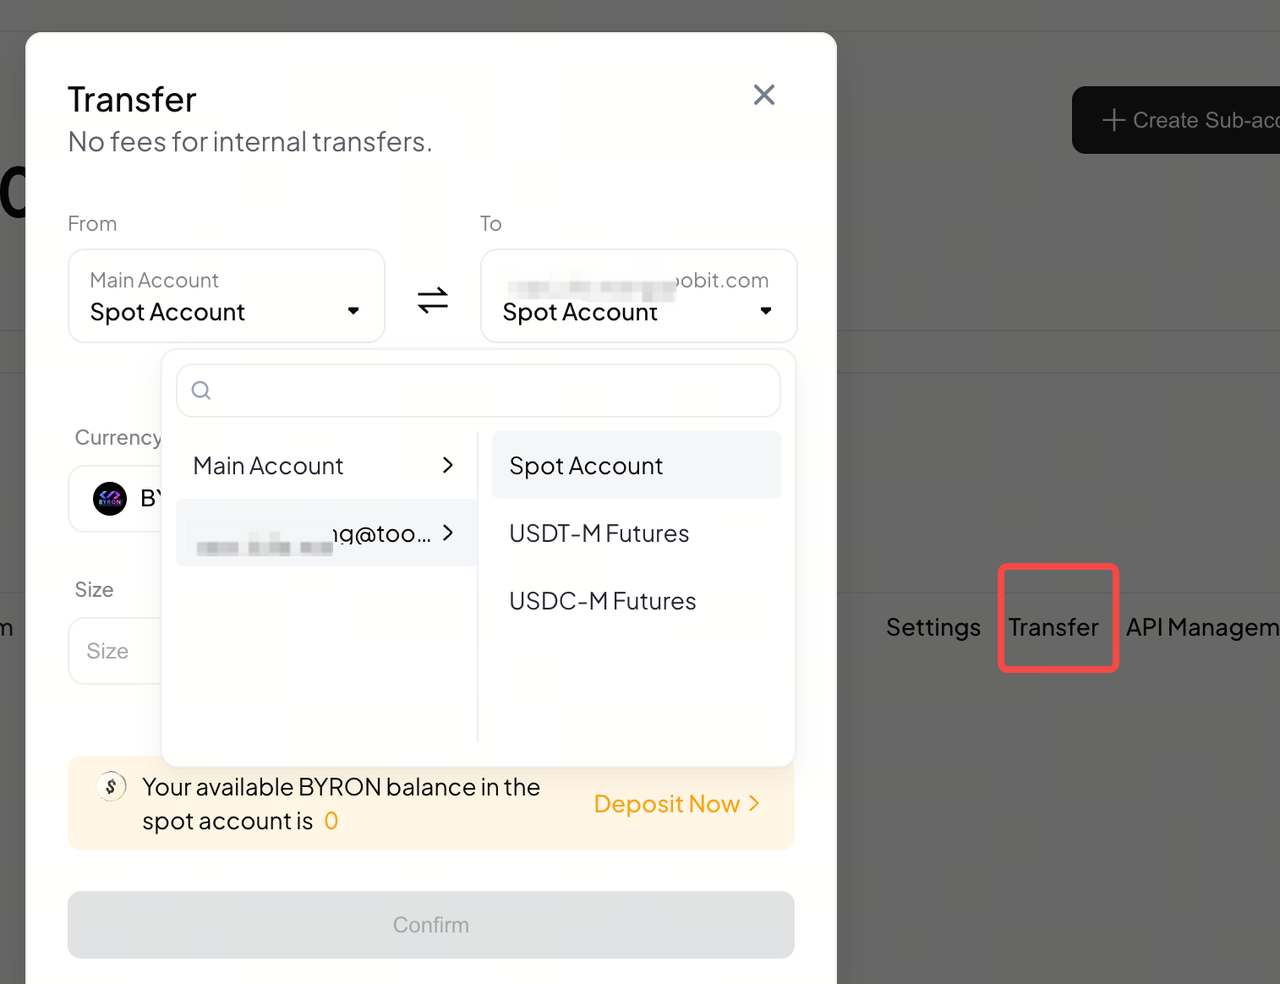Screen dimensions: 1280x984
Task: Click the account search field
Action: coord(490,390)
